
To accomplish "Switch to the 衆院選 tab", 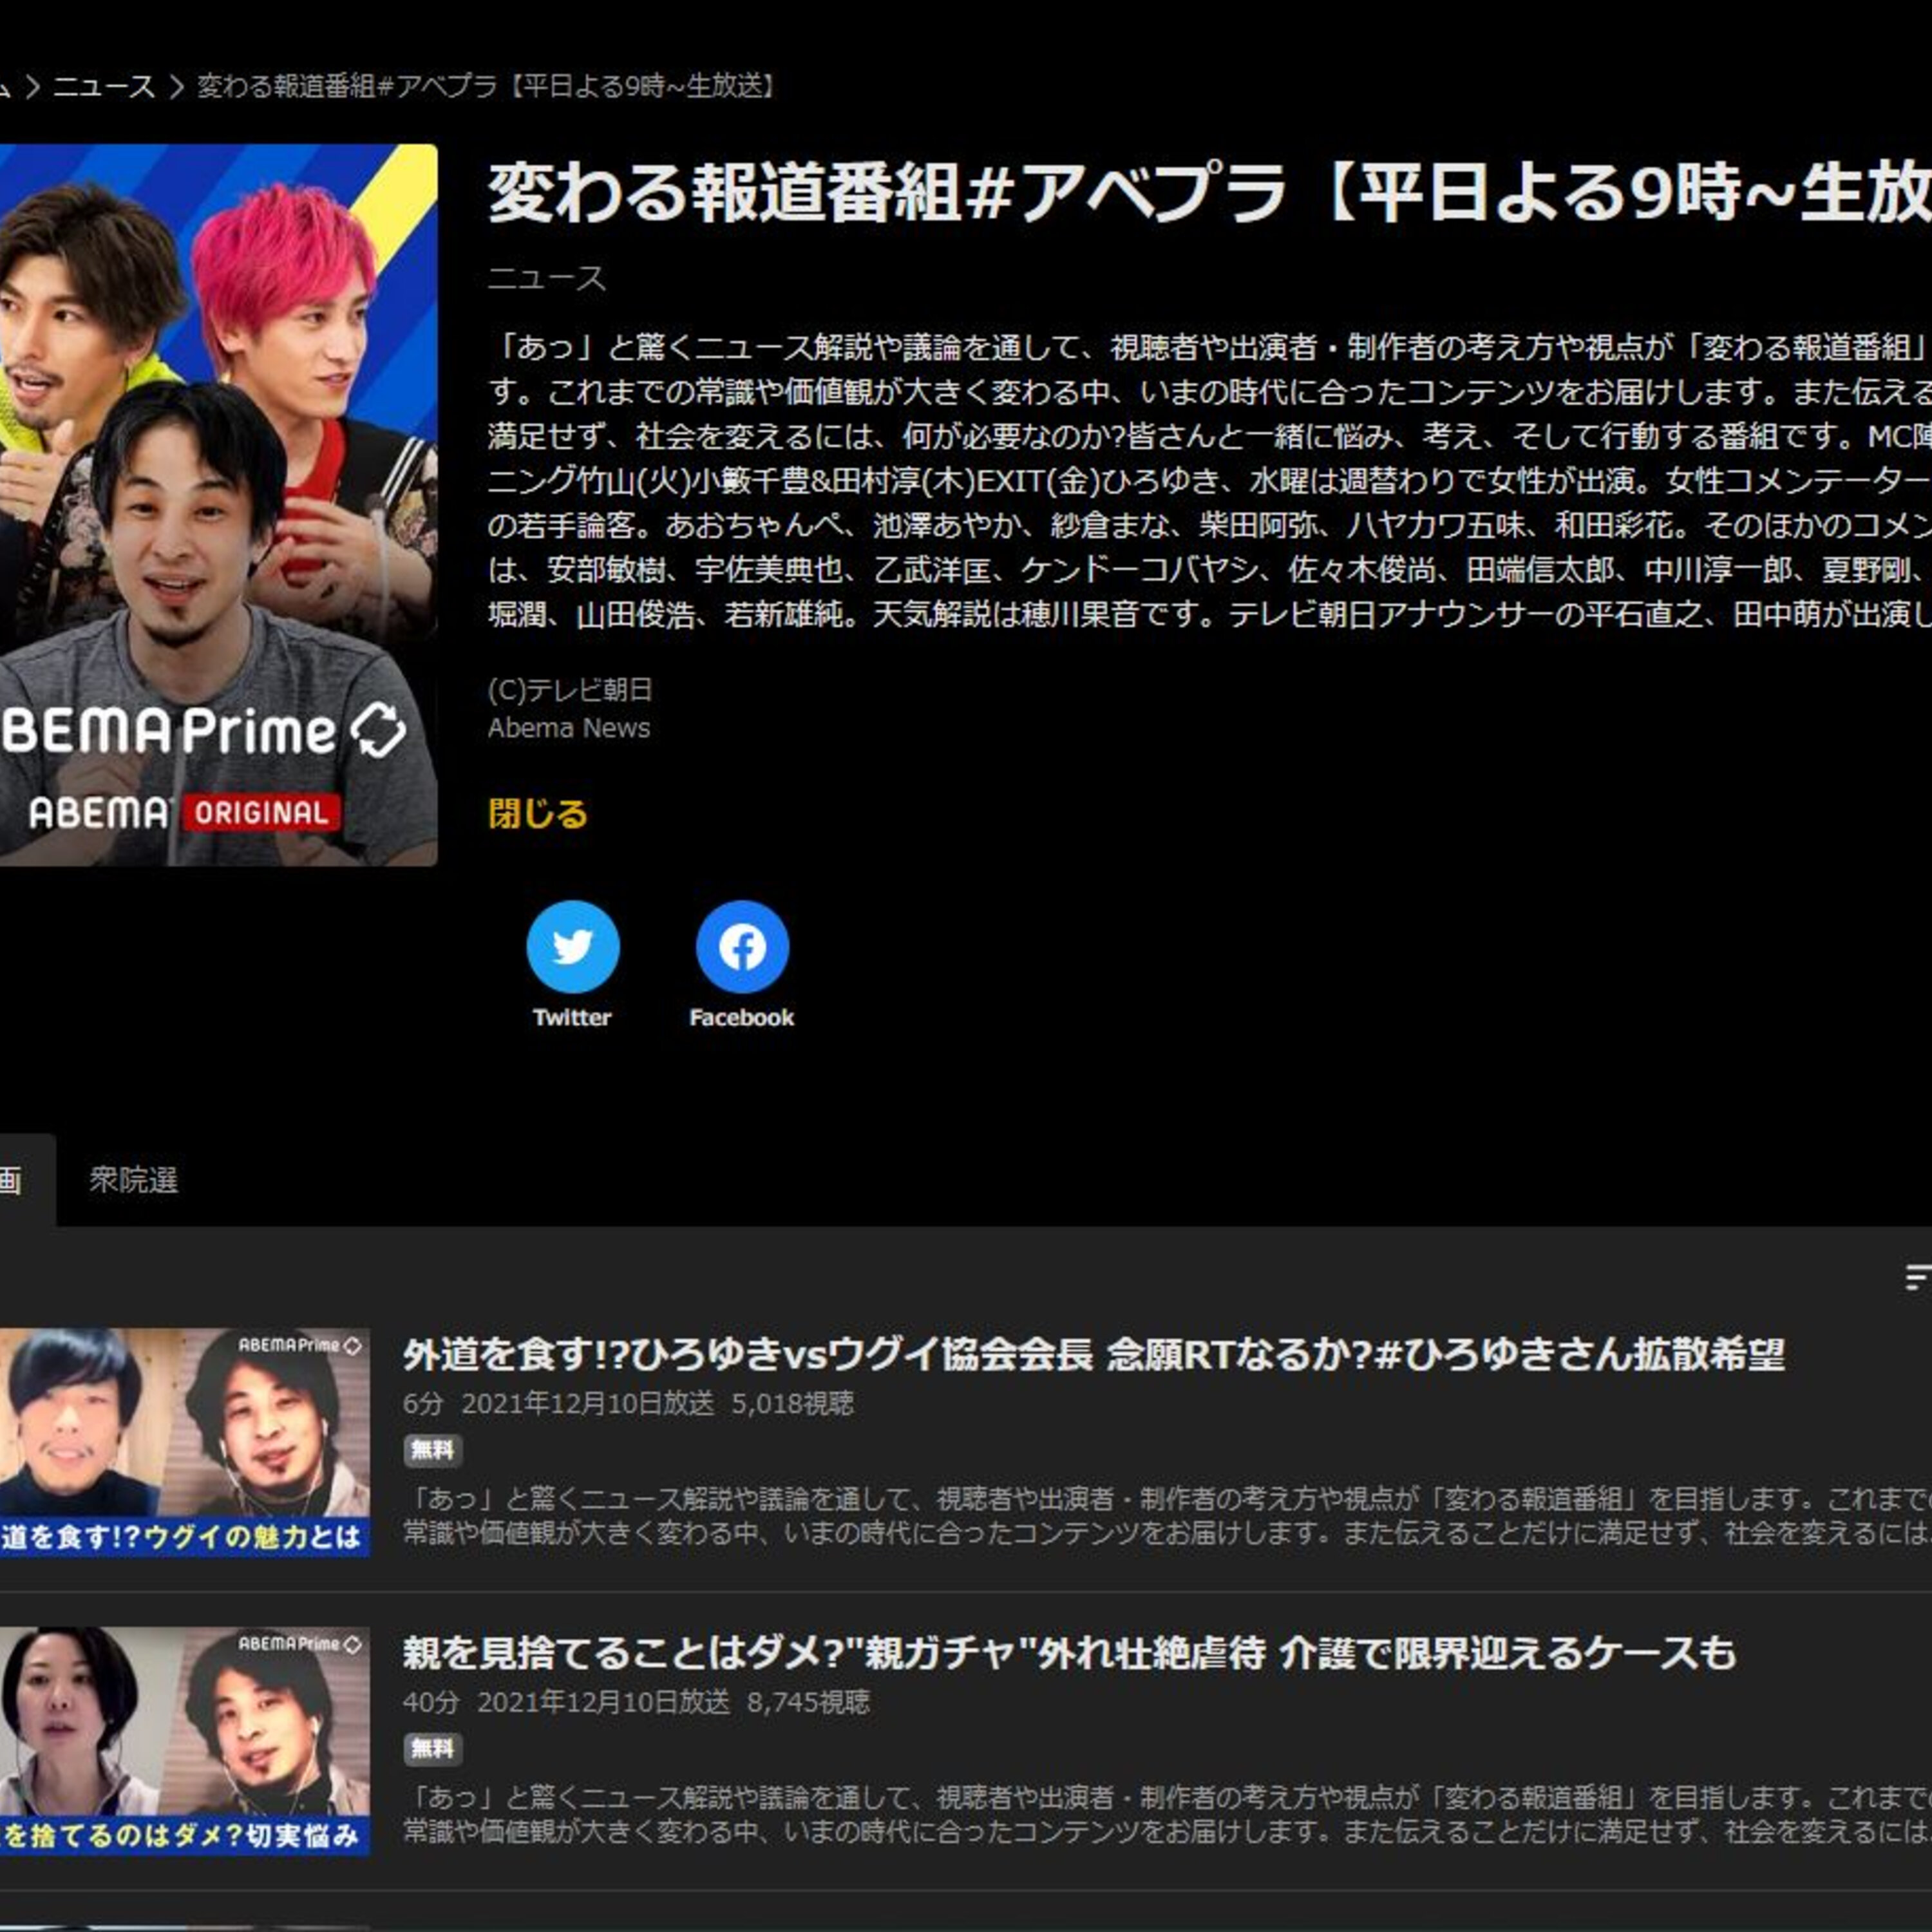I will tap(133, 1180).
